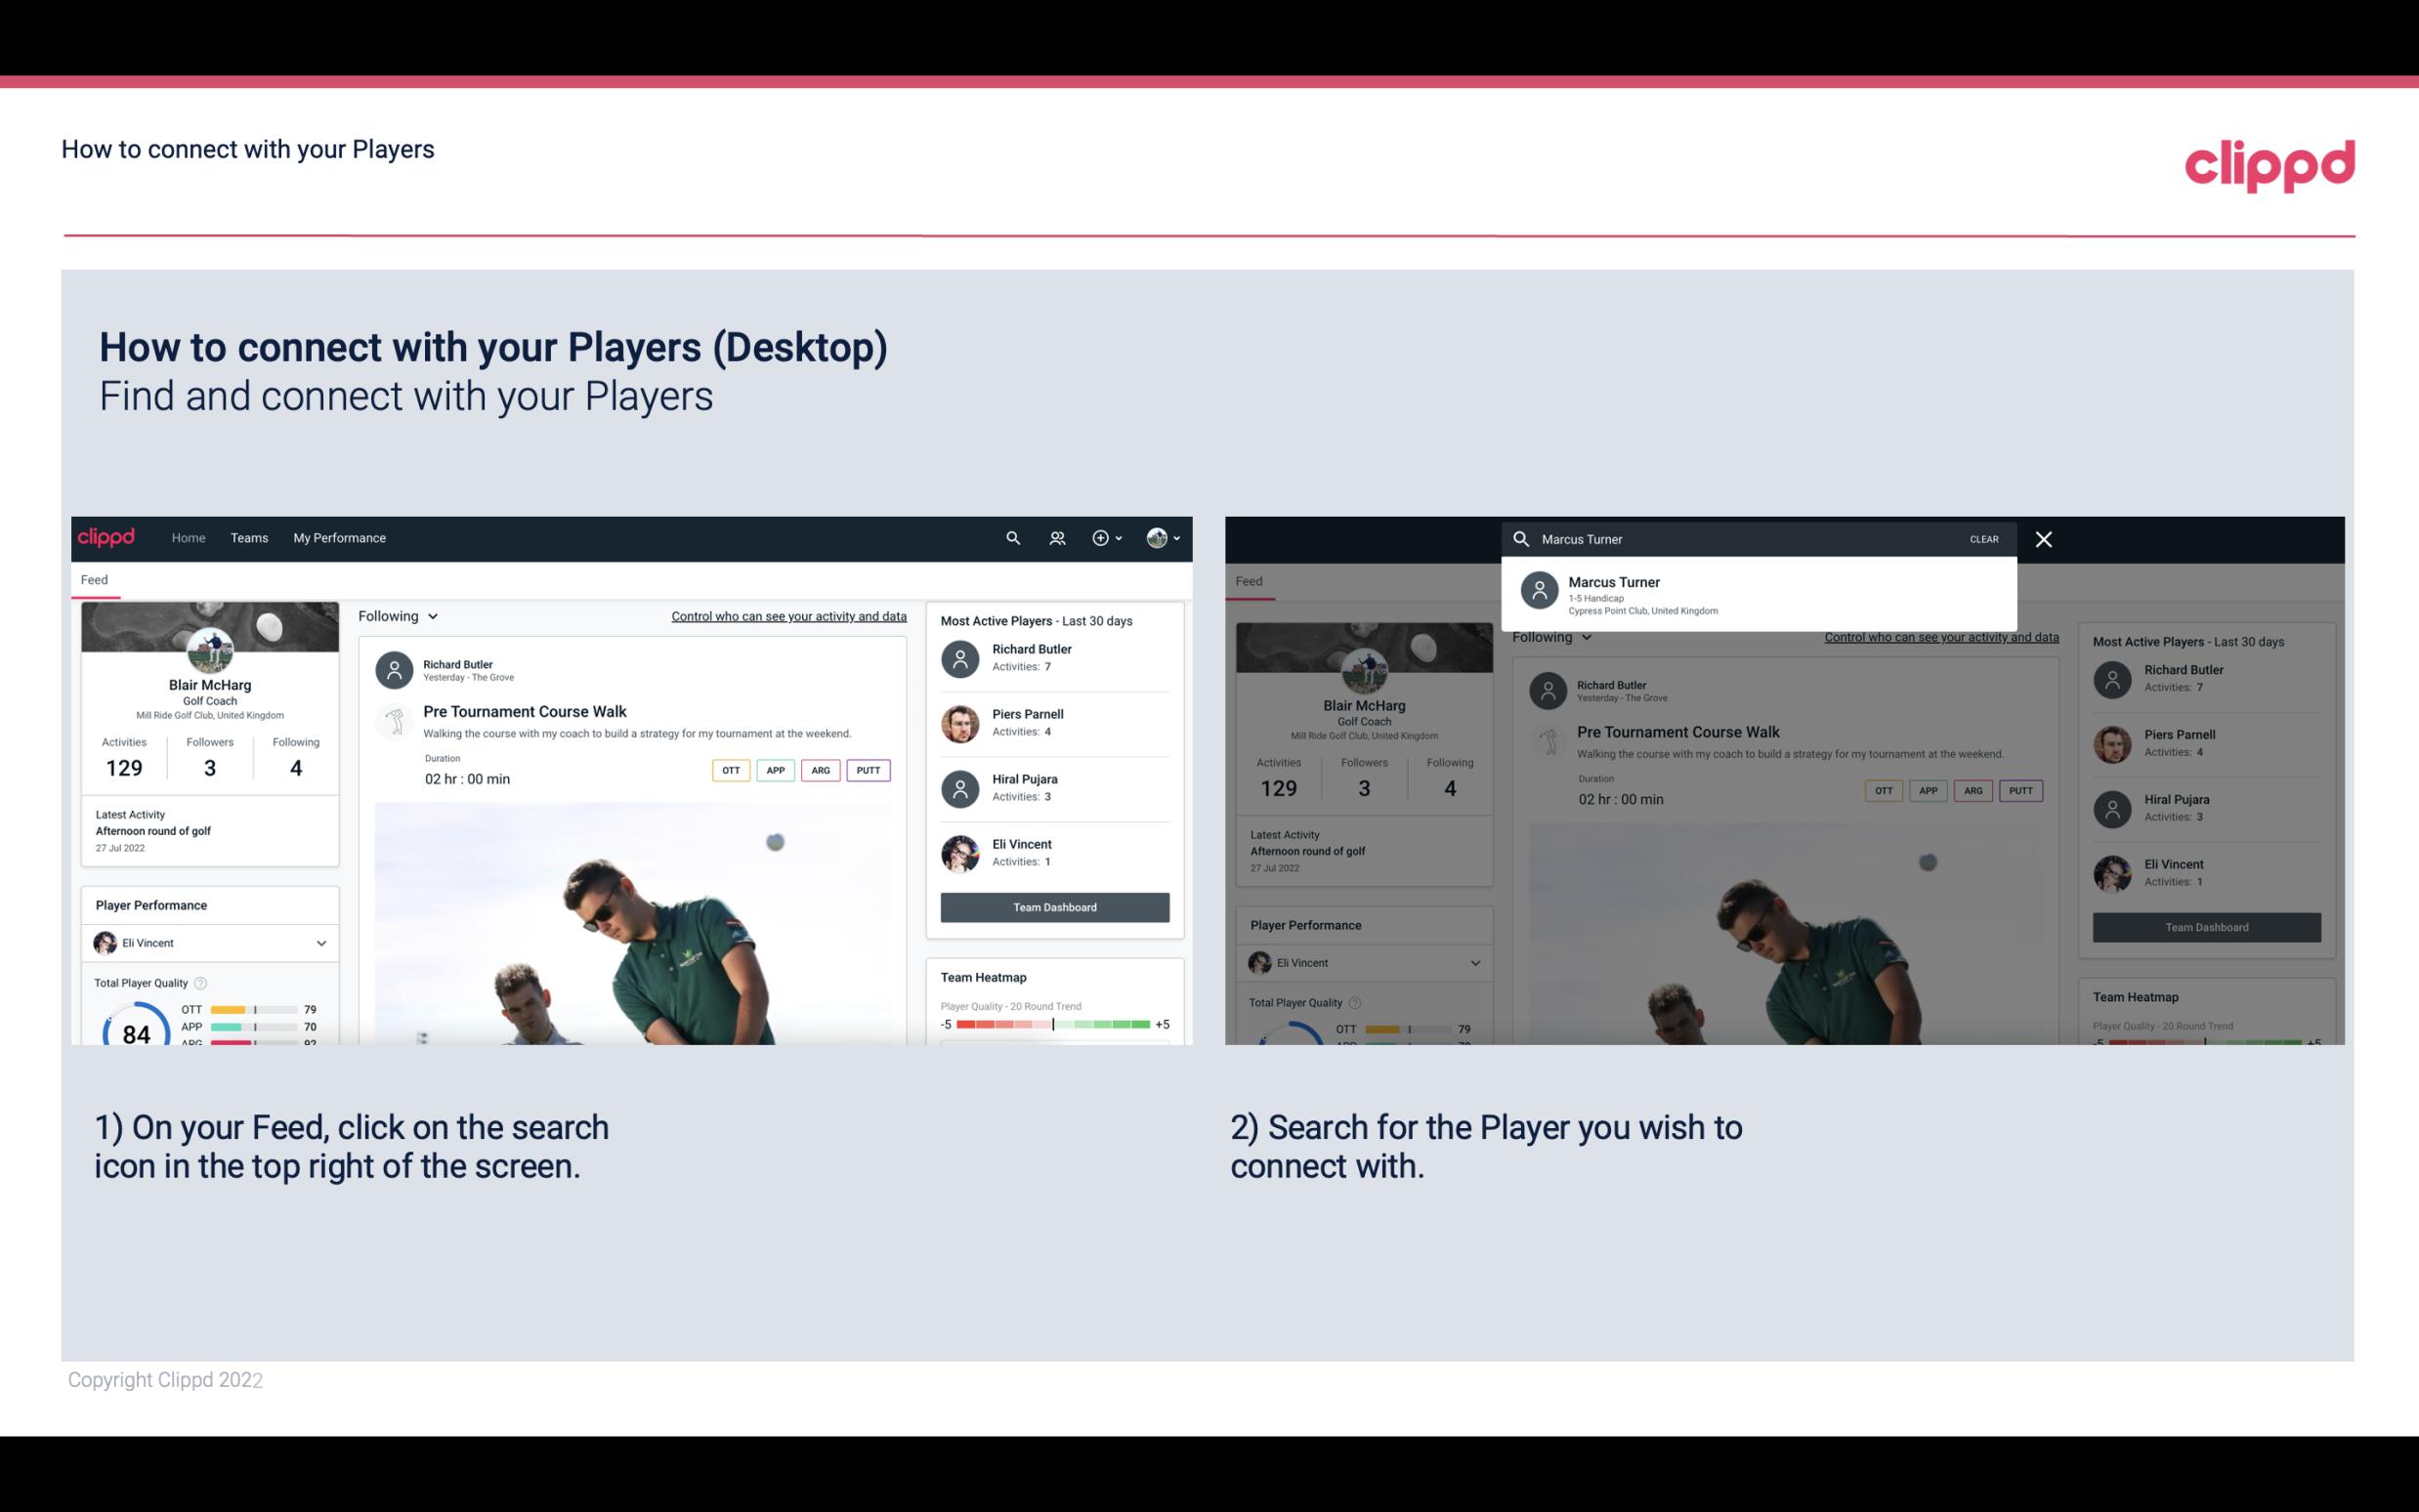The image size is (2419, 1512).
Task: Click Team Dashboard button
Action: point(1053,905)
